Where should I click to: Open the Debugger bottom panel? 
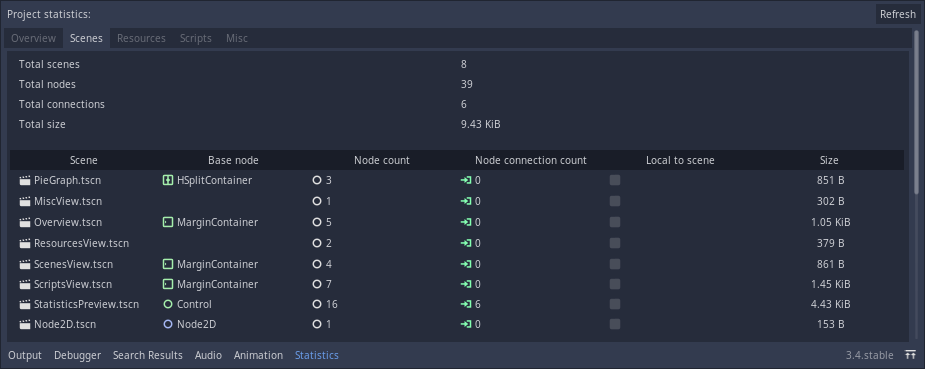click(77, 355)
